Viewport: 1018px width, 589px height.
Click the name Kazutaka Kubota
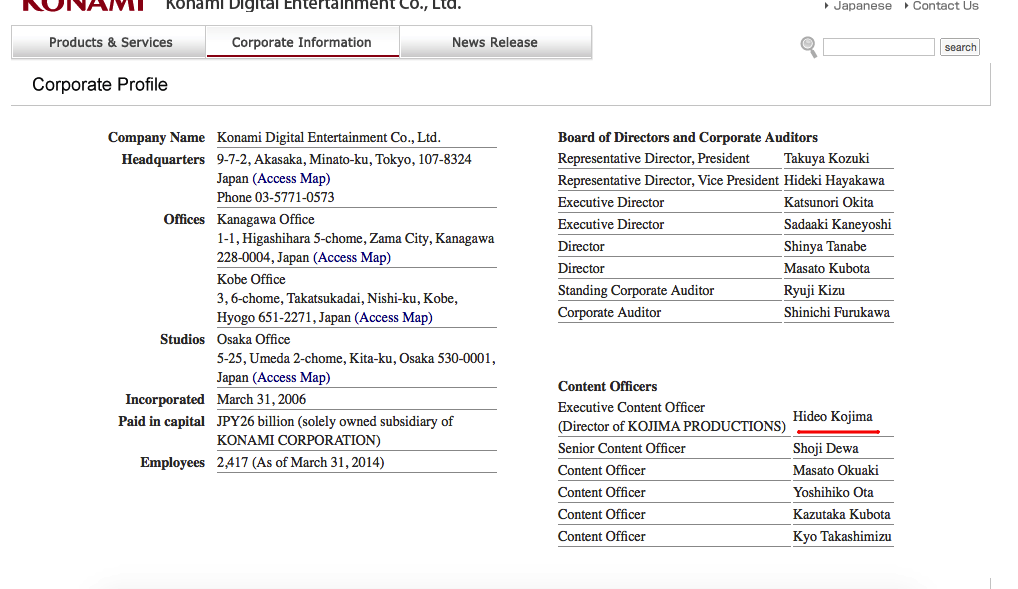(841, 515)
